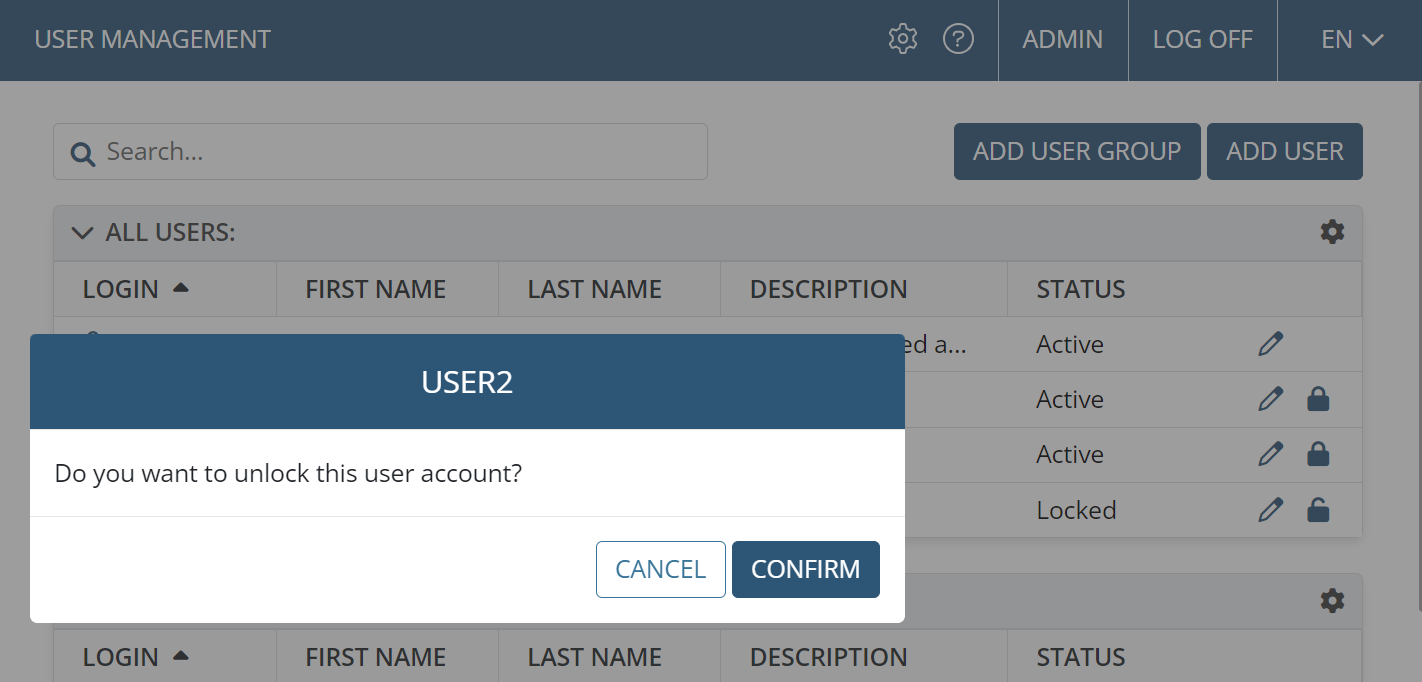This screenshot has width=1422, height=682.
Task: Open the help question mark icon
Action: [958, 39]
